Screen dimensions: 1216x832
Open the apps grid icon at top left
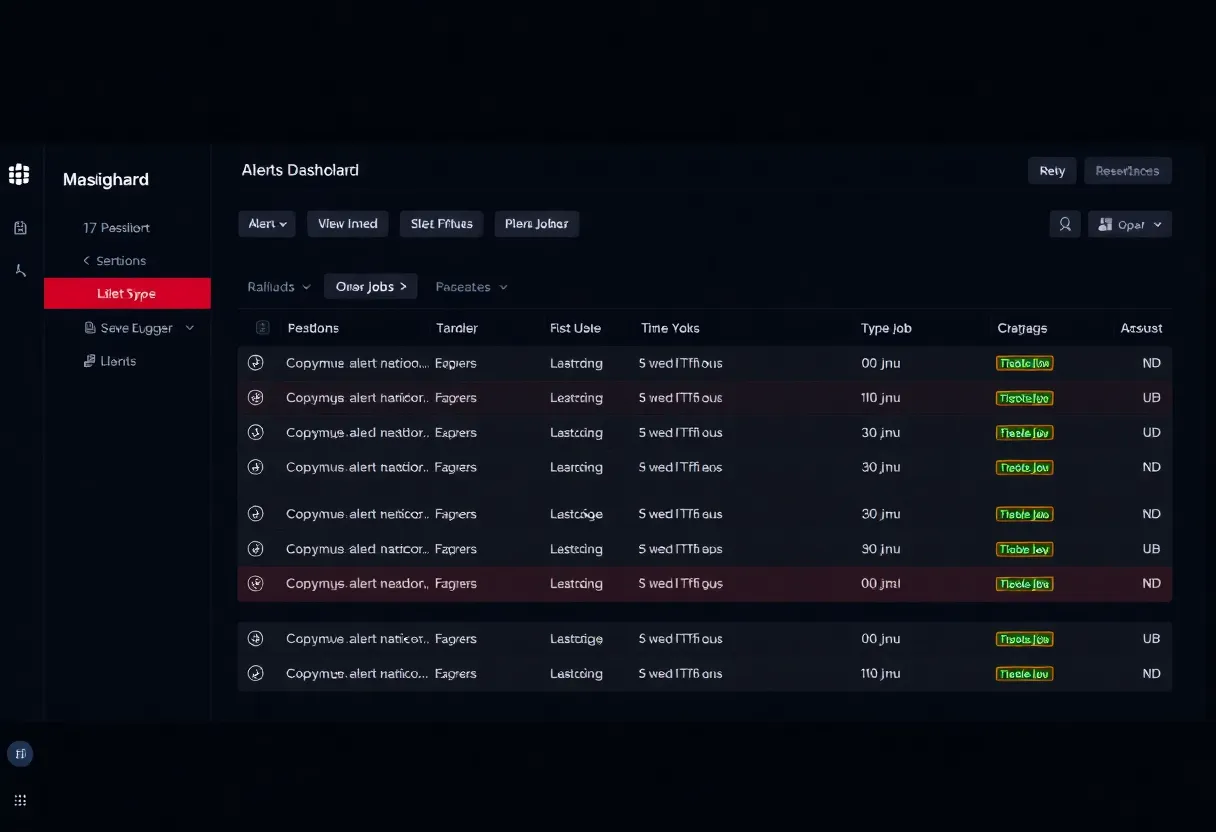pyautogui.click(x=20, y=174)
